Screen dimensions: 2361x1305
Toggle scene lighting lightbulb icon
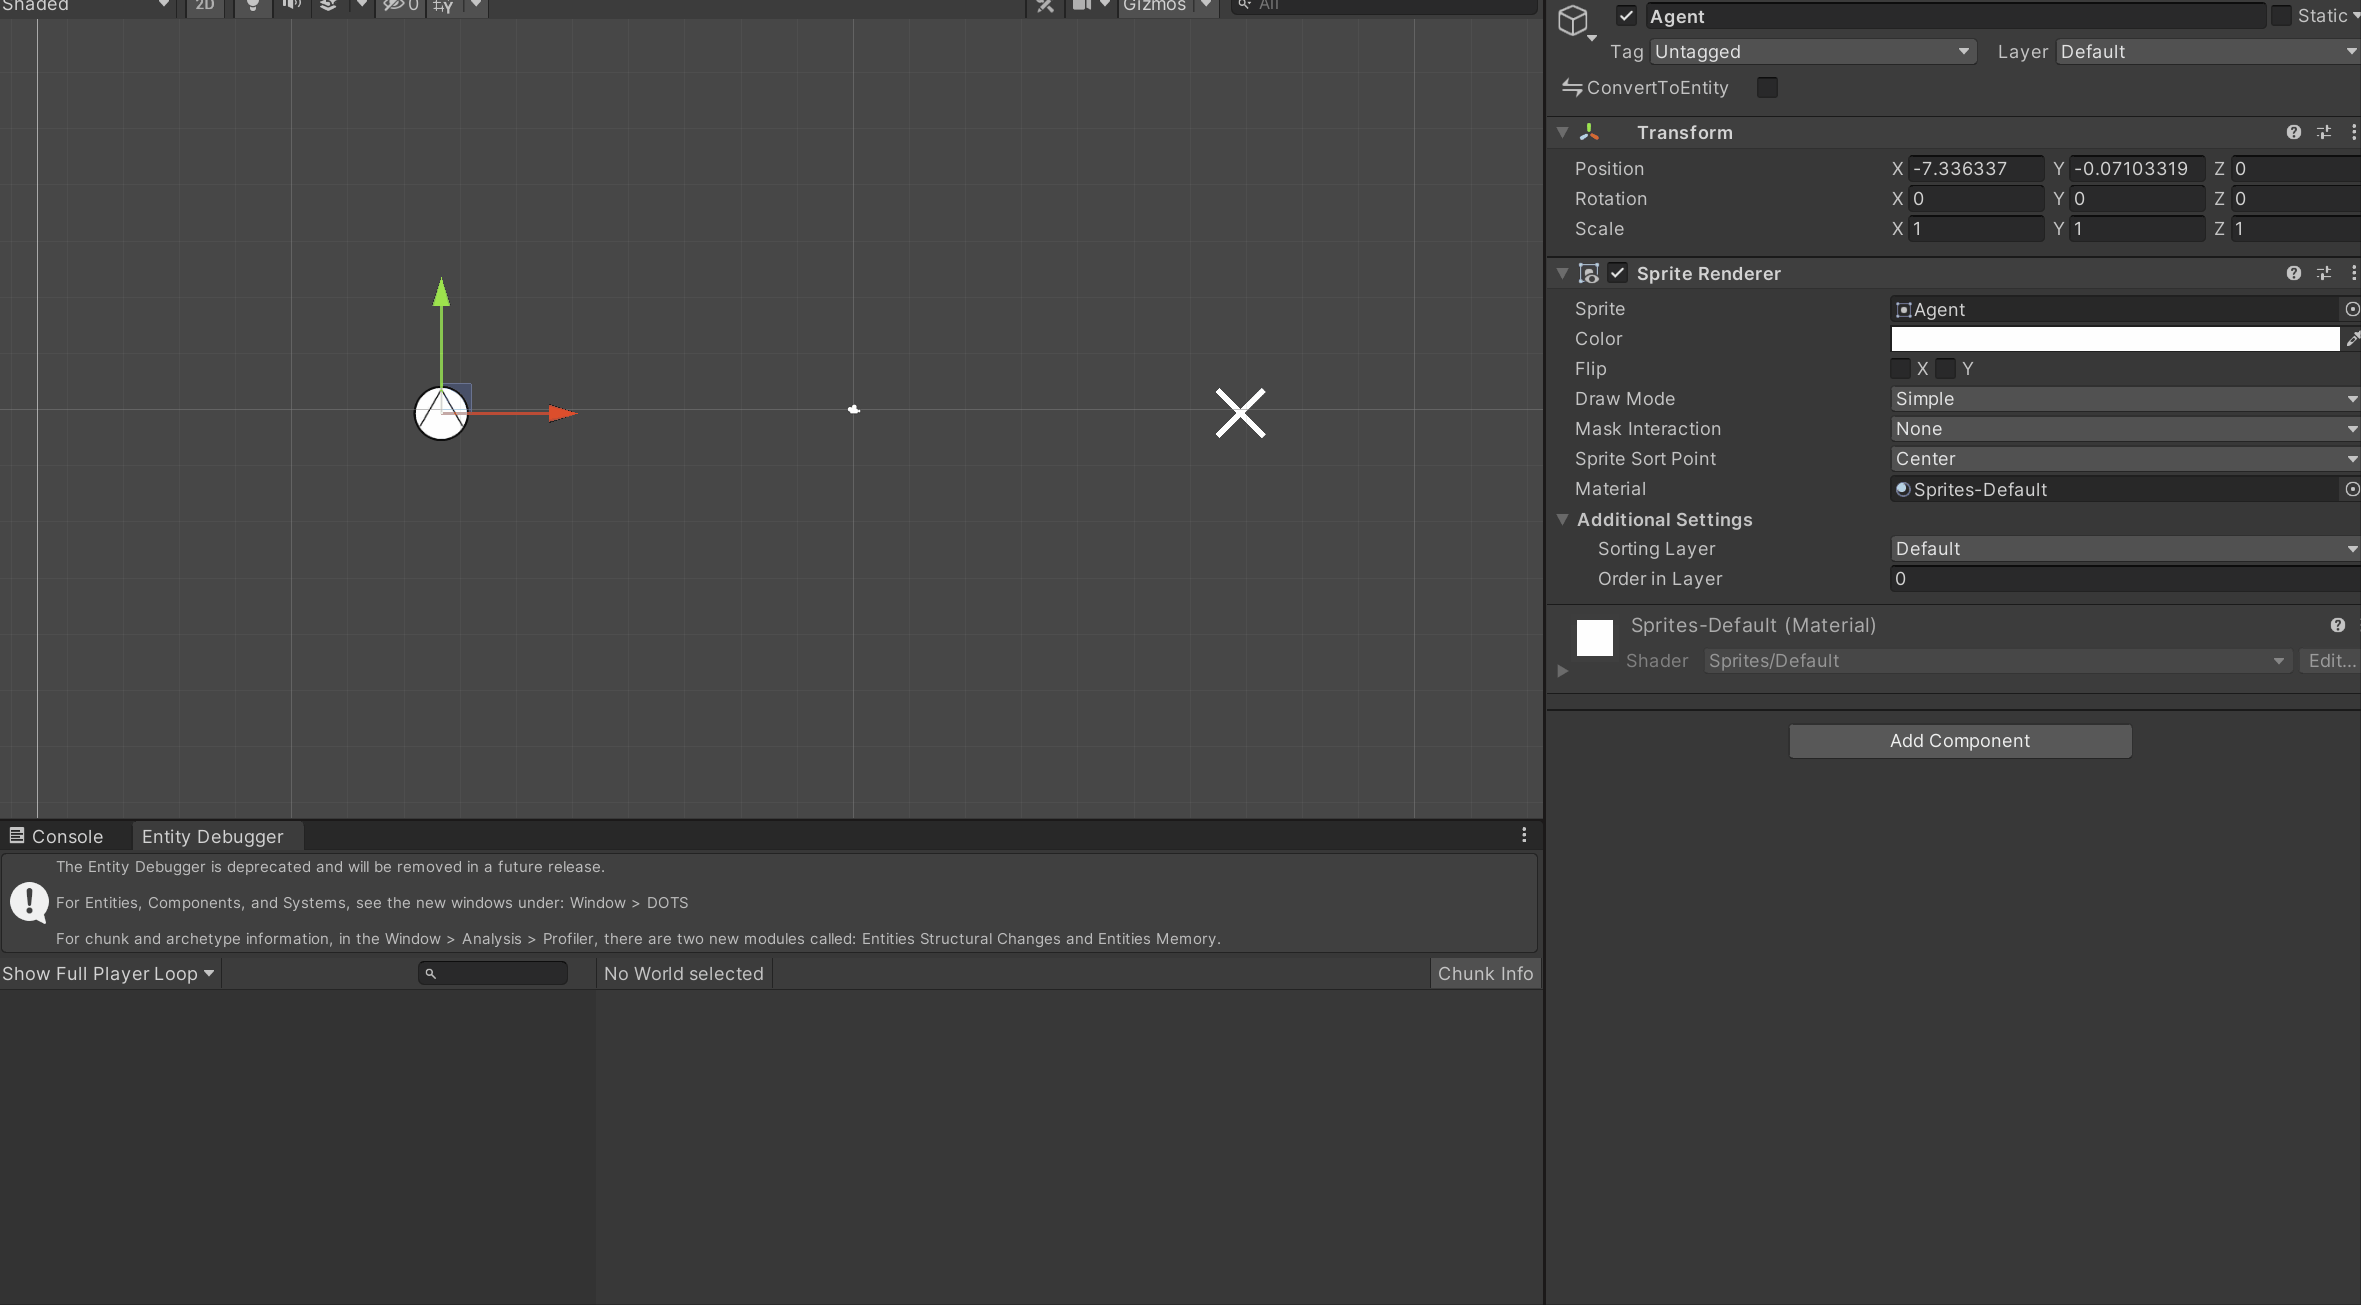click(x=253, y=6)
